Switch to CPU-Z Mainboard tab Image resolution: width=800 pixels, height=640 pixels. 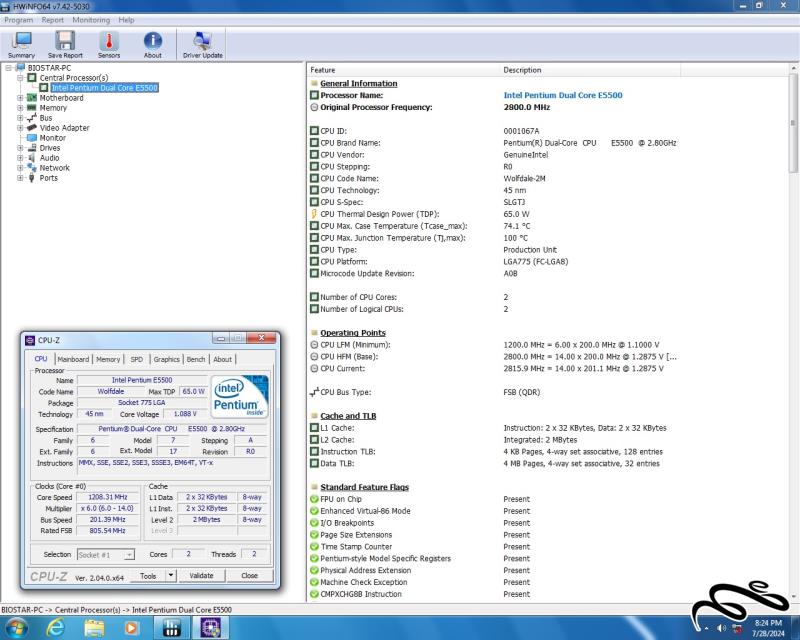click(x=73, y=359)
